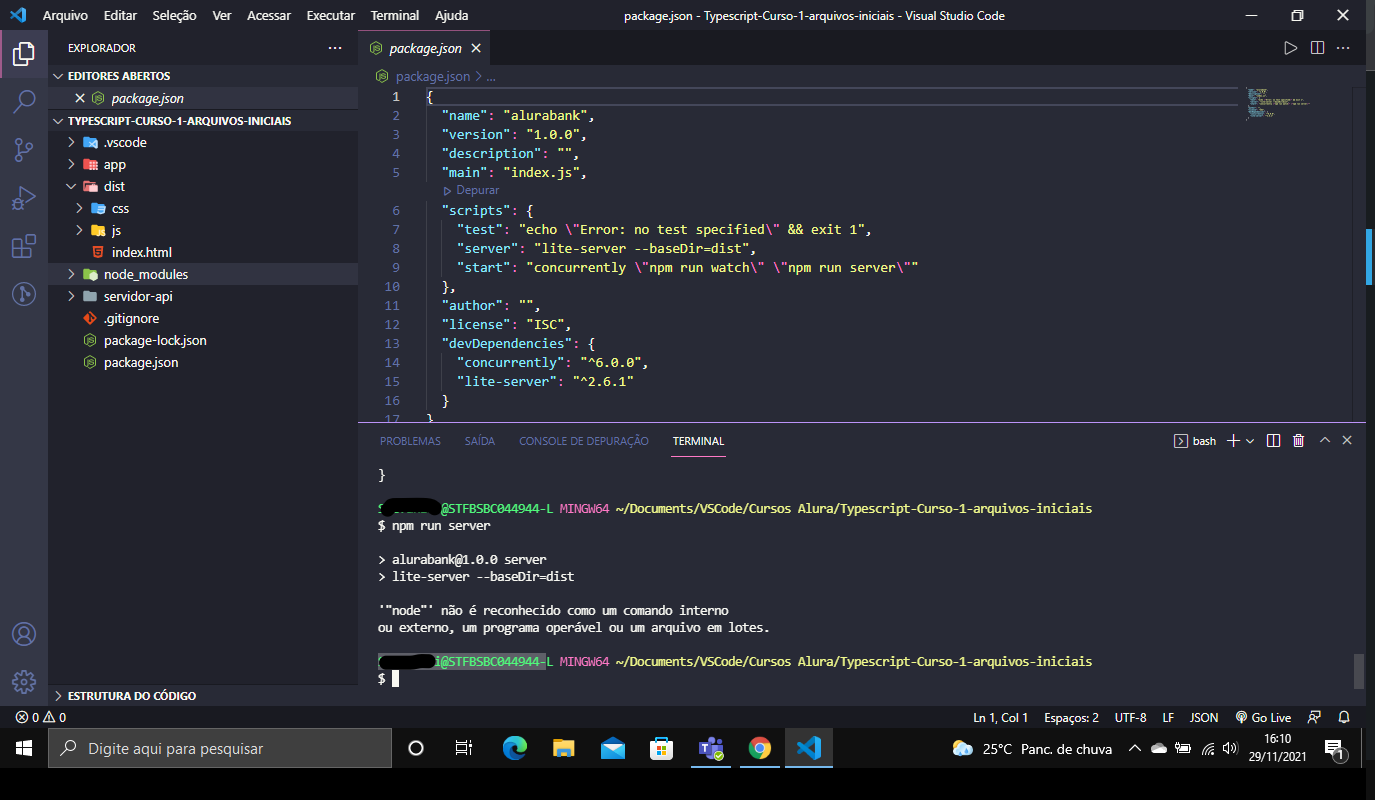Open the Arquivo menu

click(65, 16)
